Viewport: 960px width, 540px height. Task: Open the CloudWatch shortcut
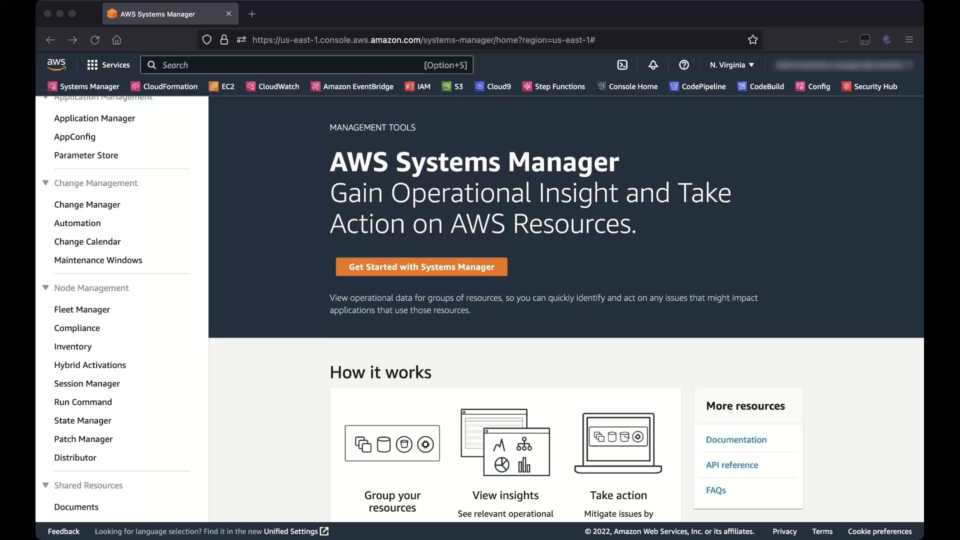pos(272,86)
